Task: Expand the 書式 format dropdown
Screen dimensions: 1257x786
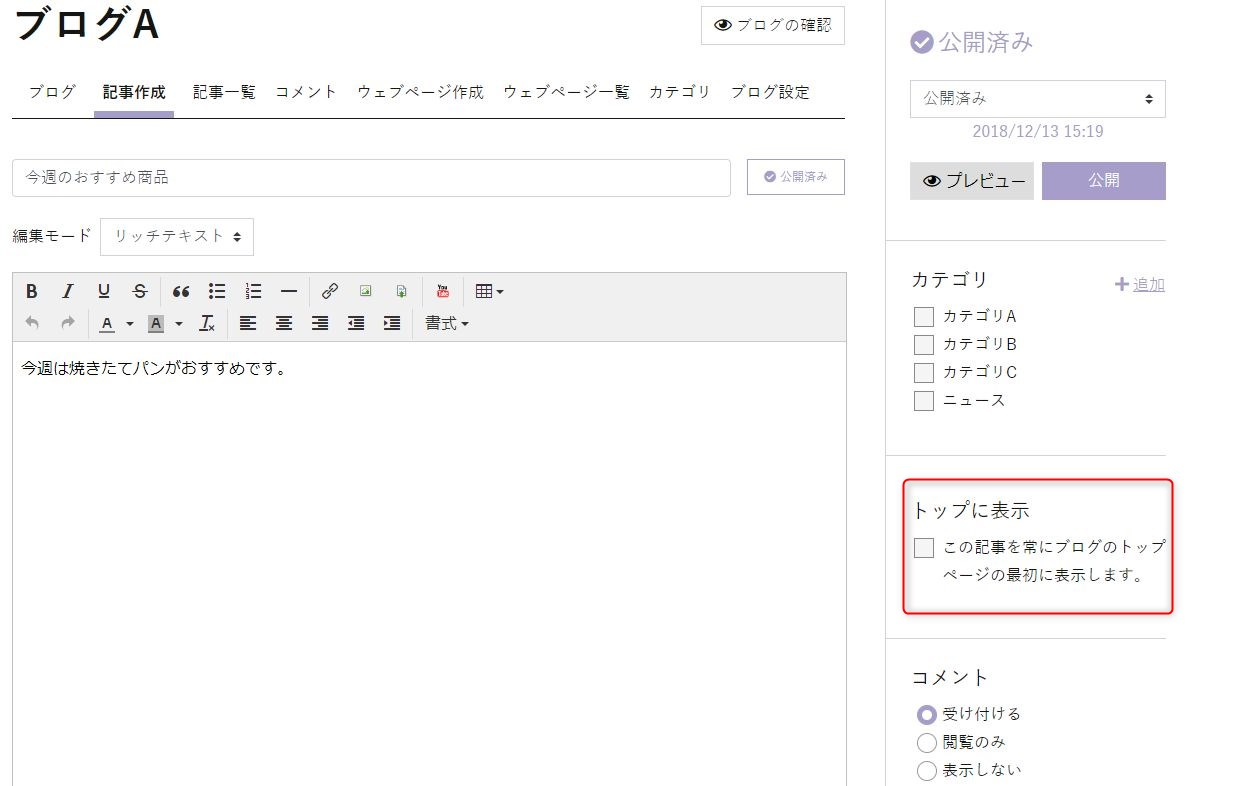Action: [446, 323]
